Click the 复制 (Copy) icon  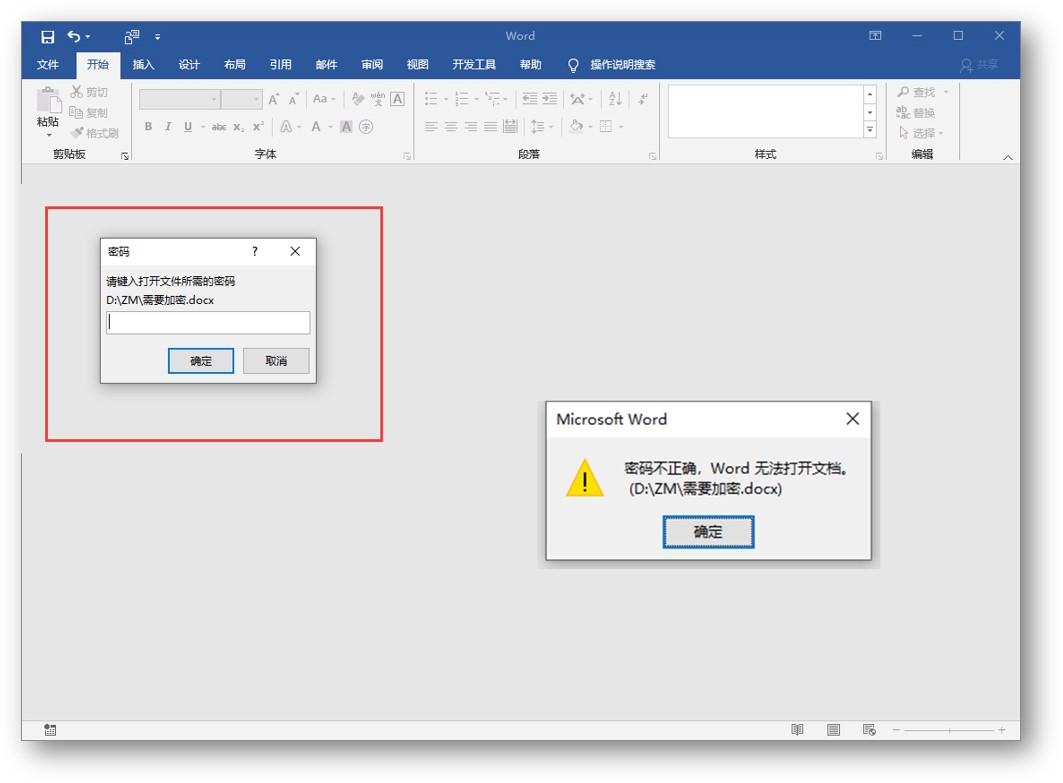click(x=76, y=110)
